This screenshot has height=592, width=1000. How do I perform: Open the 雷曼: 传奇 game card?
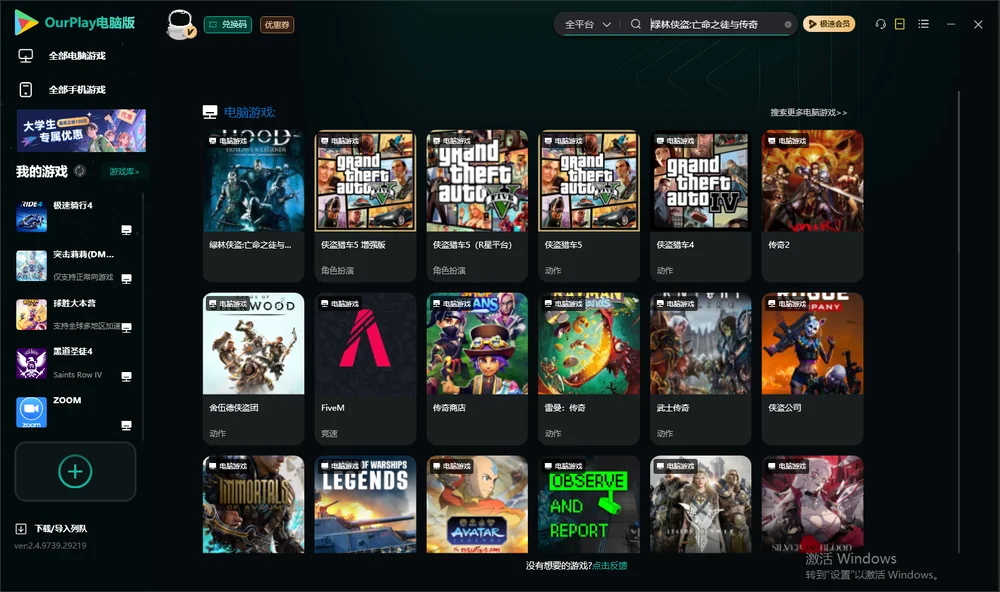tap(589, 368)
